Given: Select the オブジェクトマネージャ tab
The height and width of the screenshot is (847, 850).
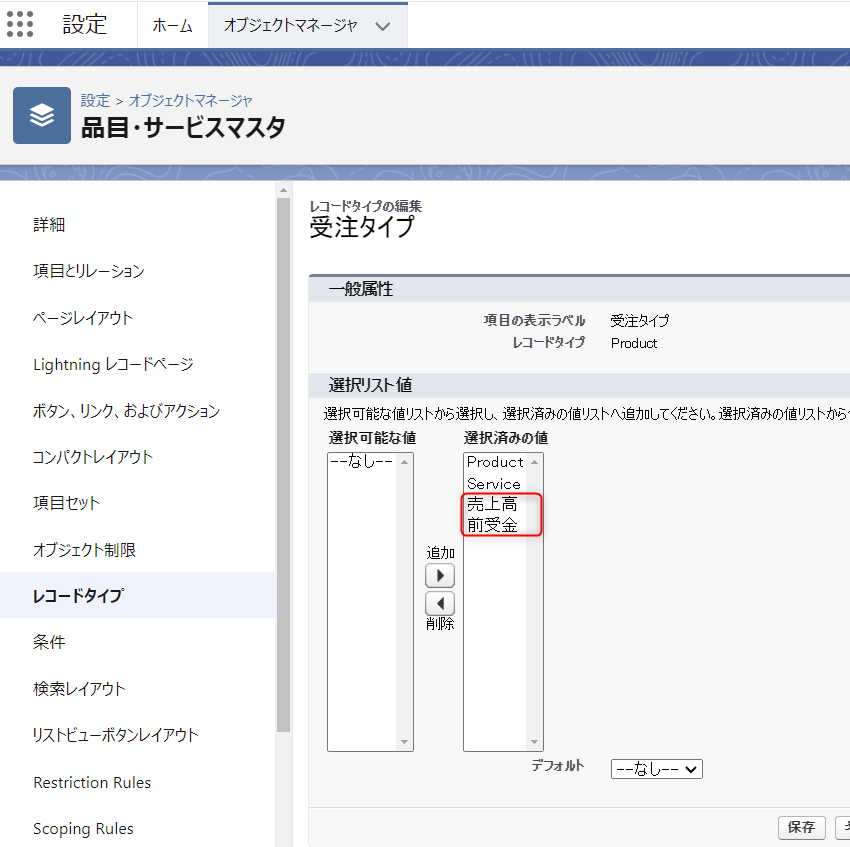Looking at the screenshot, I should coord(290,26).
